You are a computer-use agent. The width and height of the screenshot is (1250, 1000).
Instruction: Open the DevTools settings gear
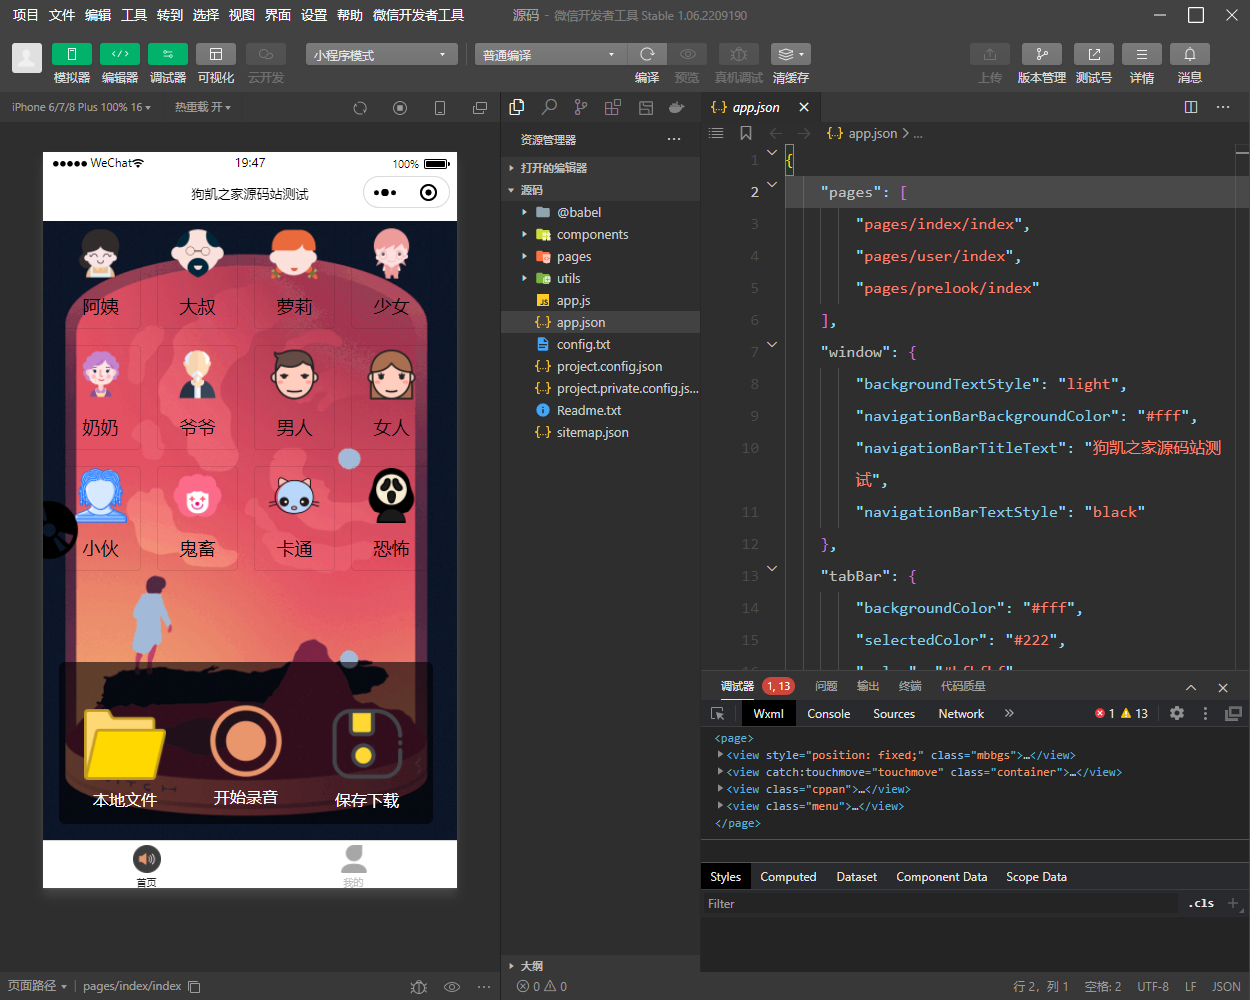[1177, 713]
